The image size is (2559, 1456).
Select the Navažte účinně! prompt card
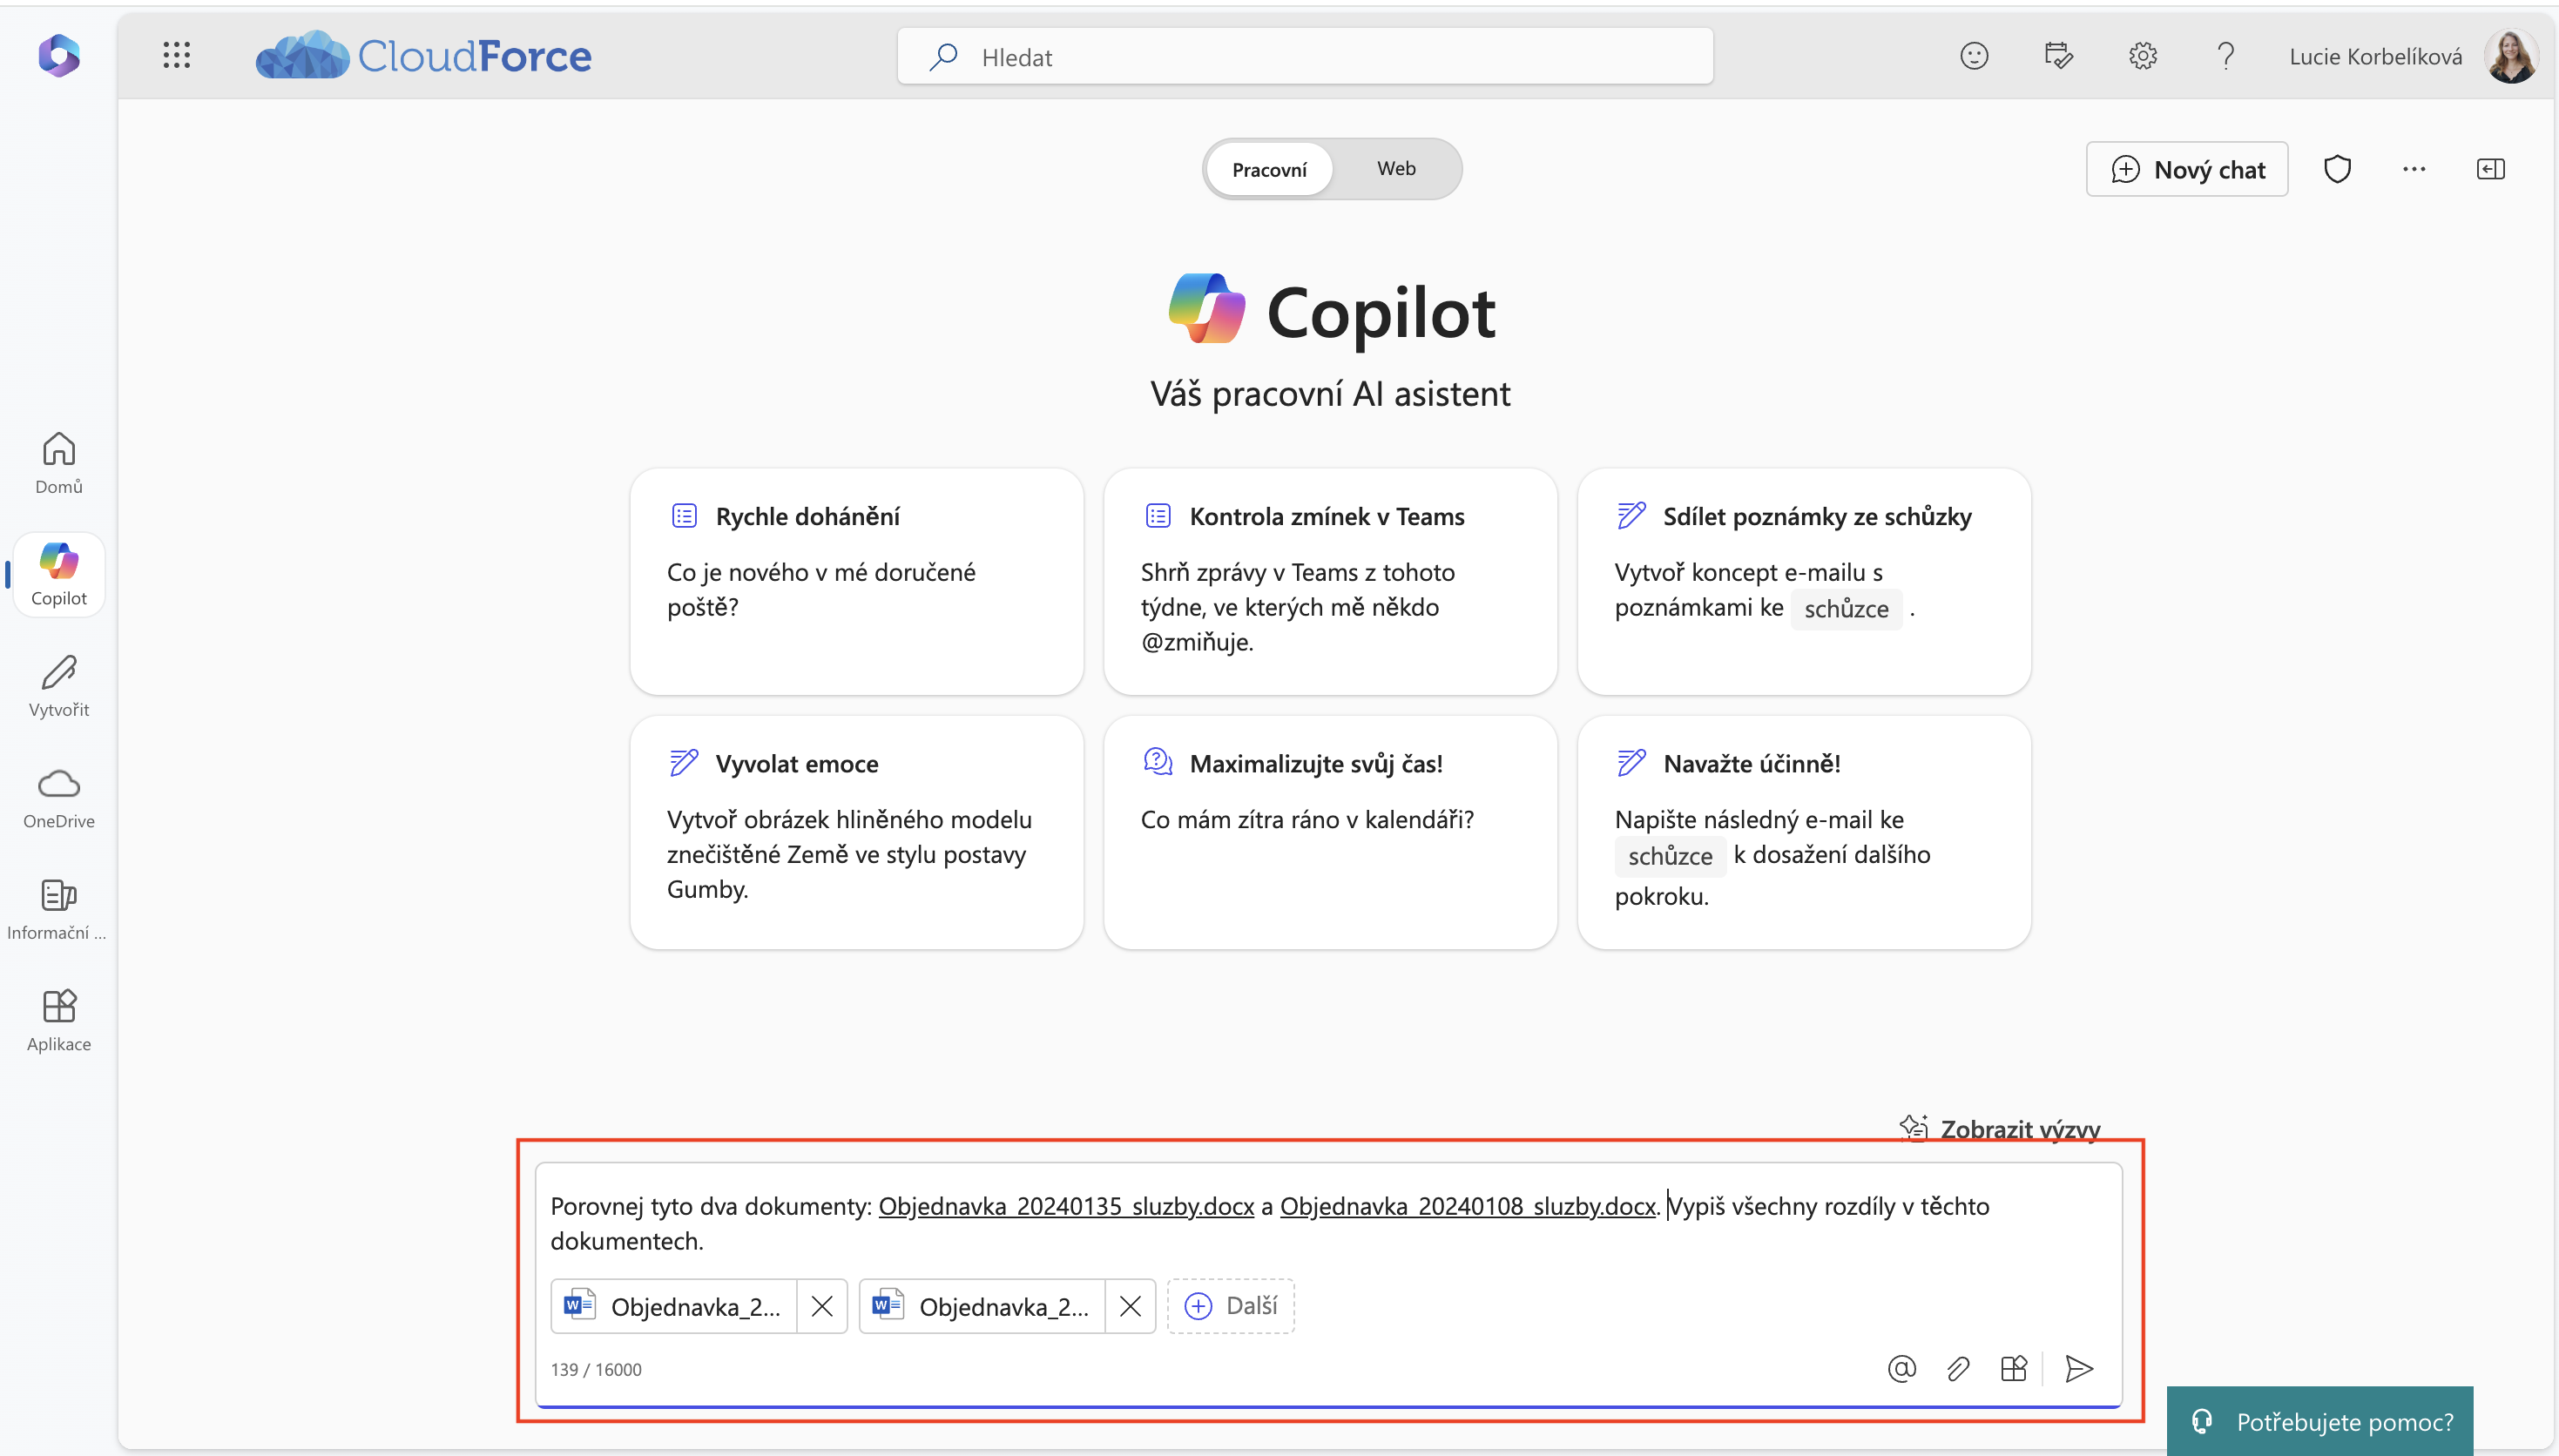point(1804,832)
